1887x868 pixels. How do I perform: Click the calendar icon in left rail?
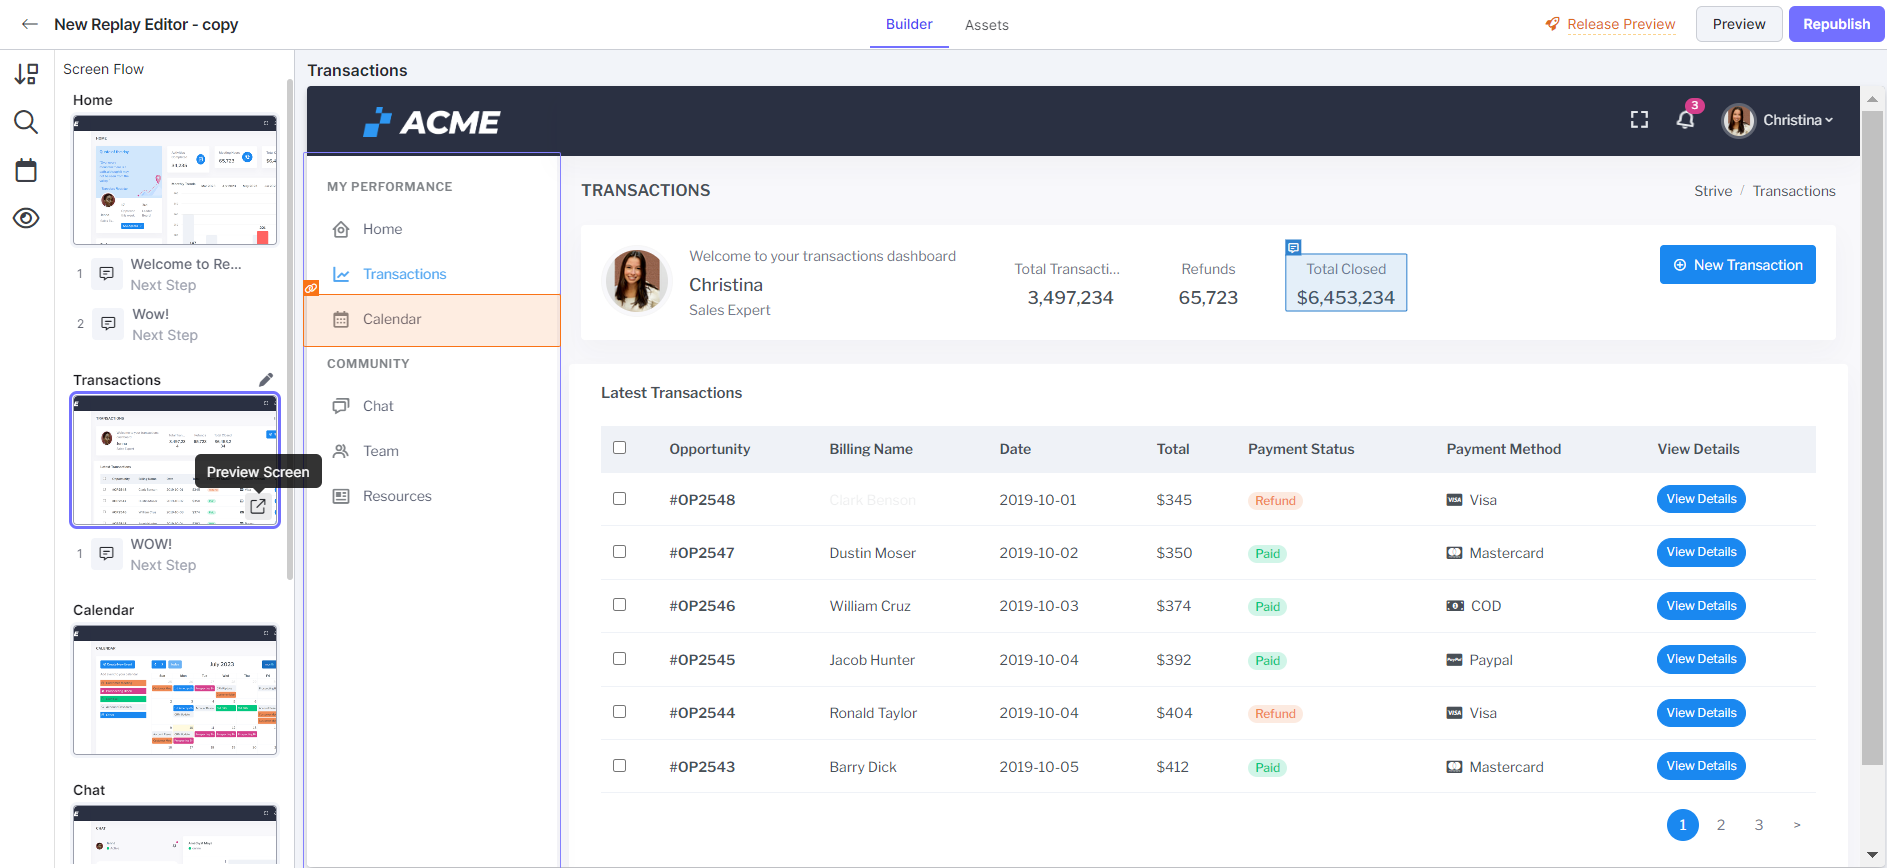[x=26, y=170]
